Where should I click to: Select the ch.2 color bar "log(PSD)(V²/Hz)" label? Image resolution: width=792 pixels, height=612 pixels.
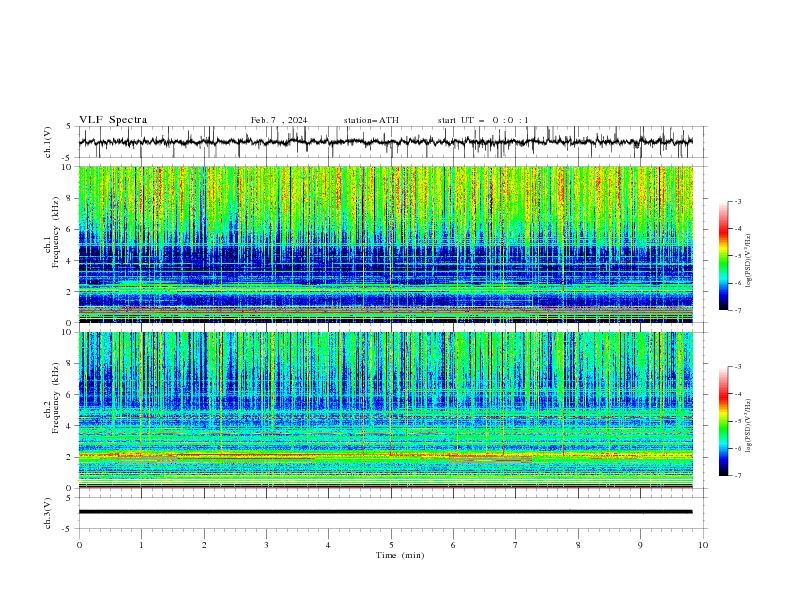(x=748, y=426)
